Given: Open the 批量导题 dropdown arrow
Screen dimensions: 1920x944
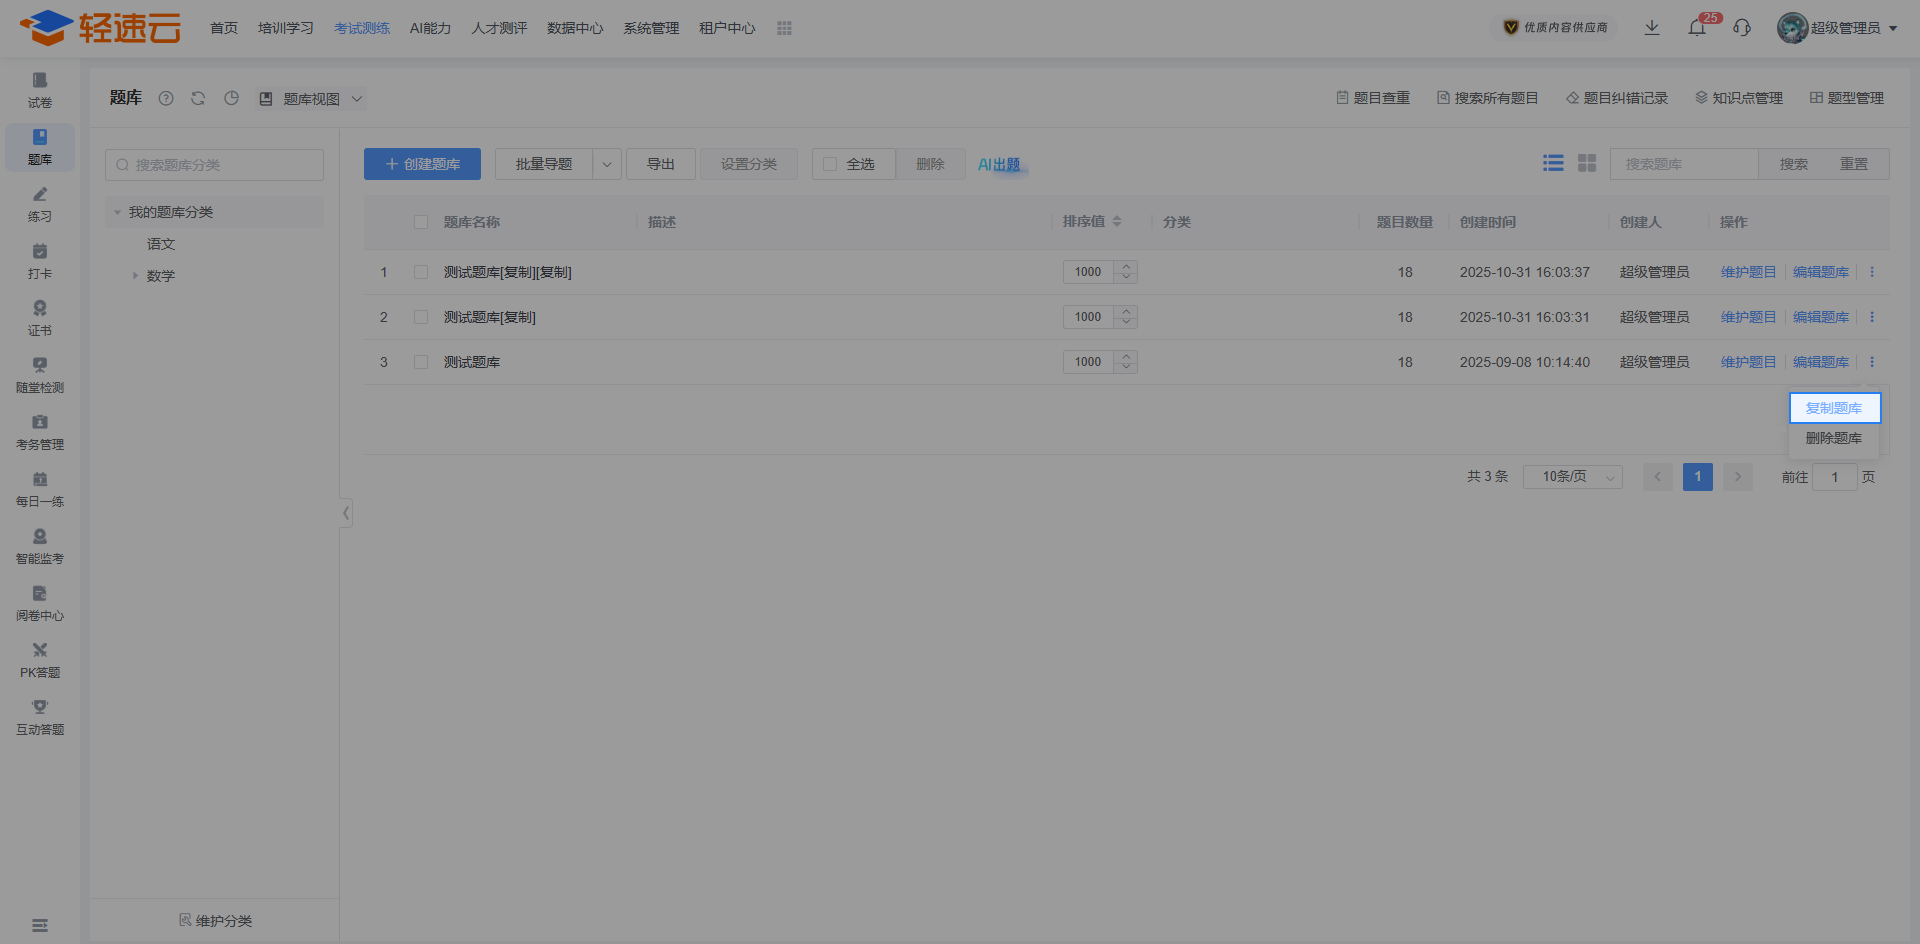Looking at the screenshot, I should tap(607, 164).
